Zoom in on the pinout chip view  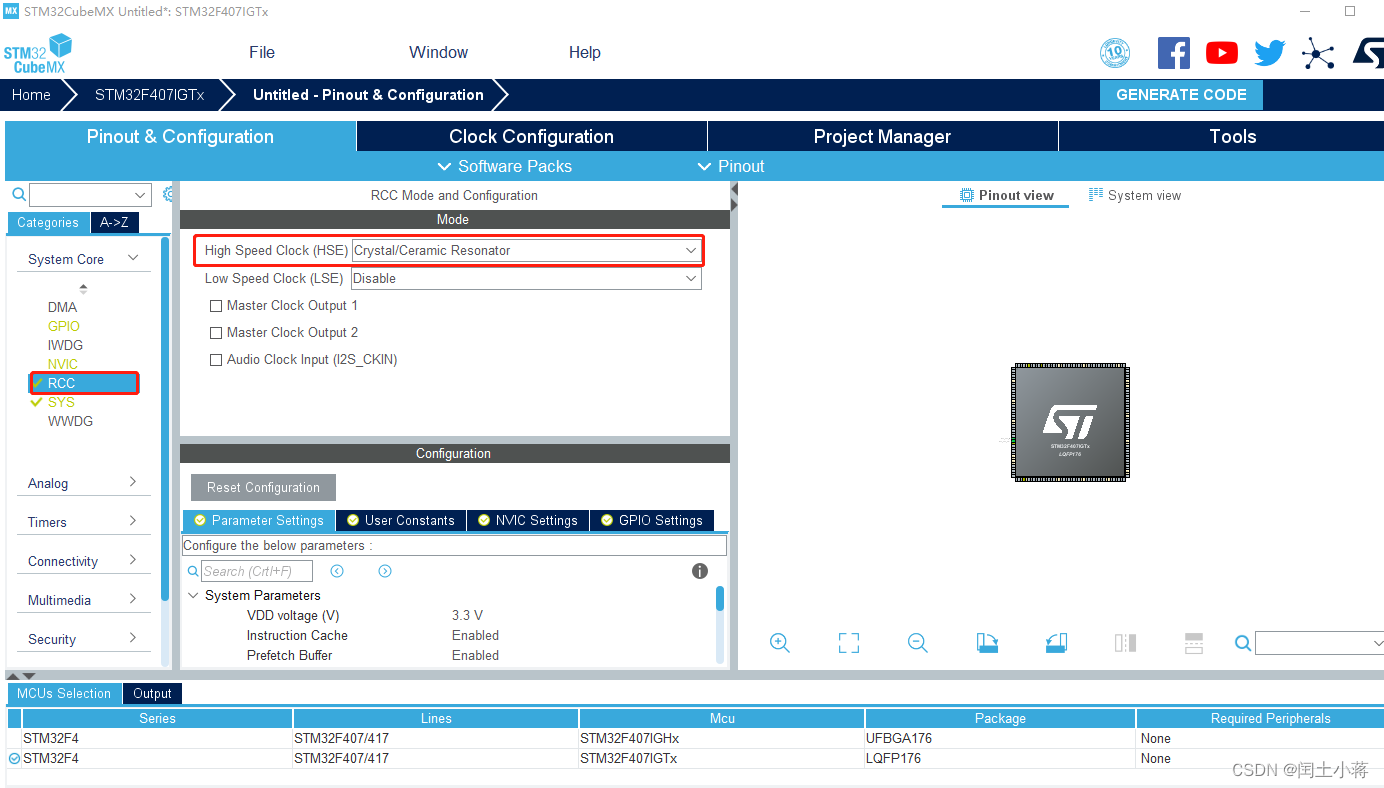click(x=780, y=643)
